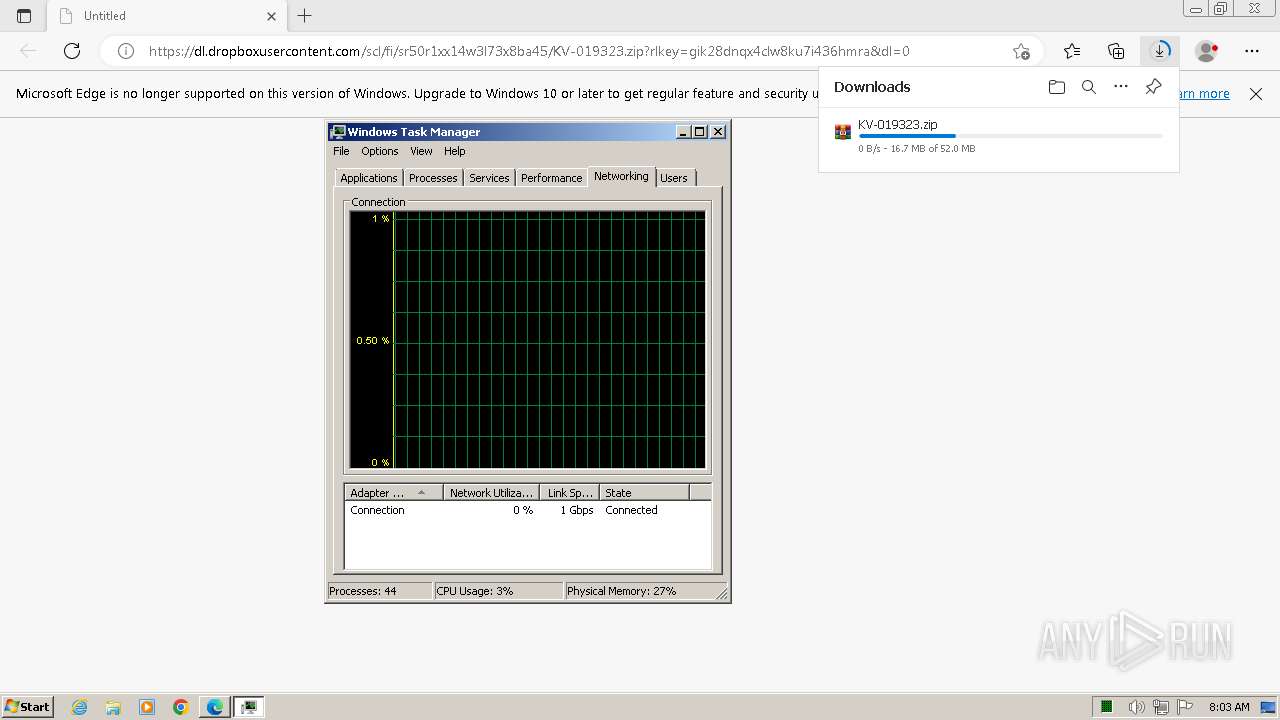Open the Edge profile avatar

point(1207,51)
